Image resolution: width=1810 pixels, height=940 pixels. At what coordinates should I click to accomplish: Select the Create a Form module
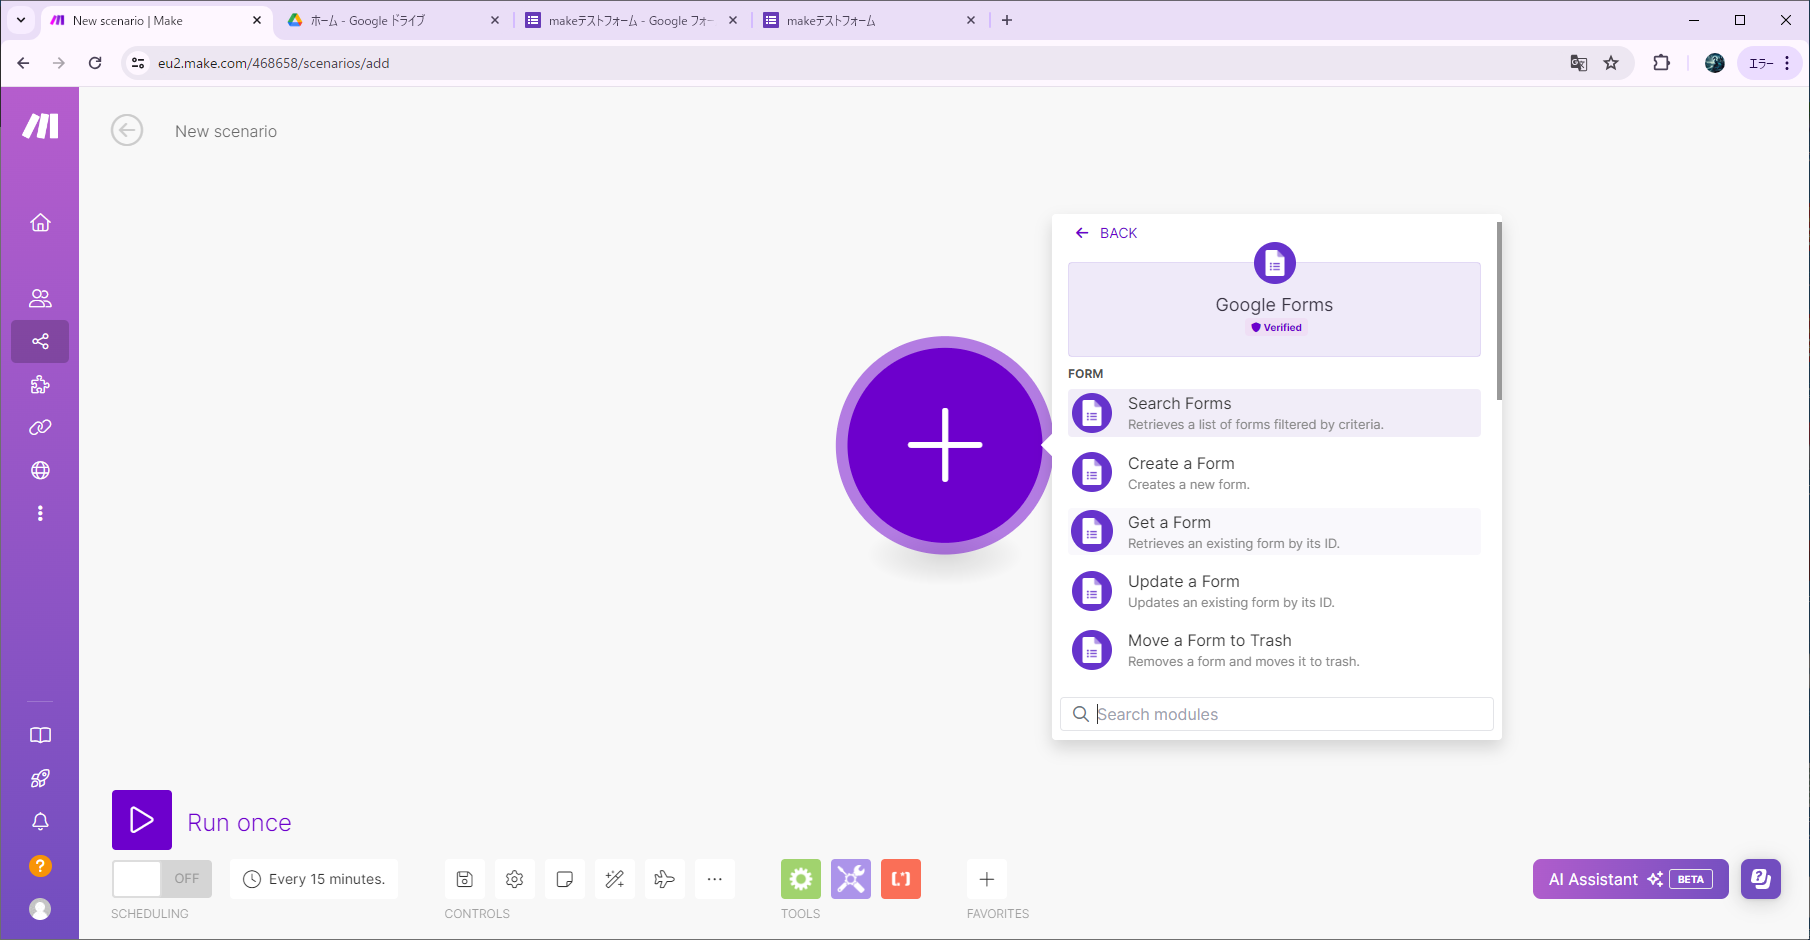pyautogui.click(x=1274, y=473)
